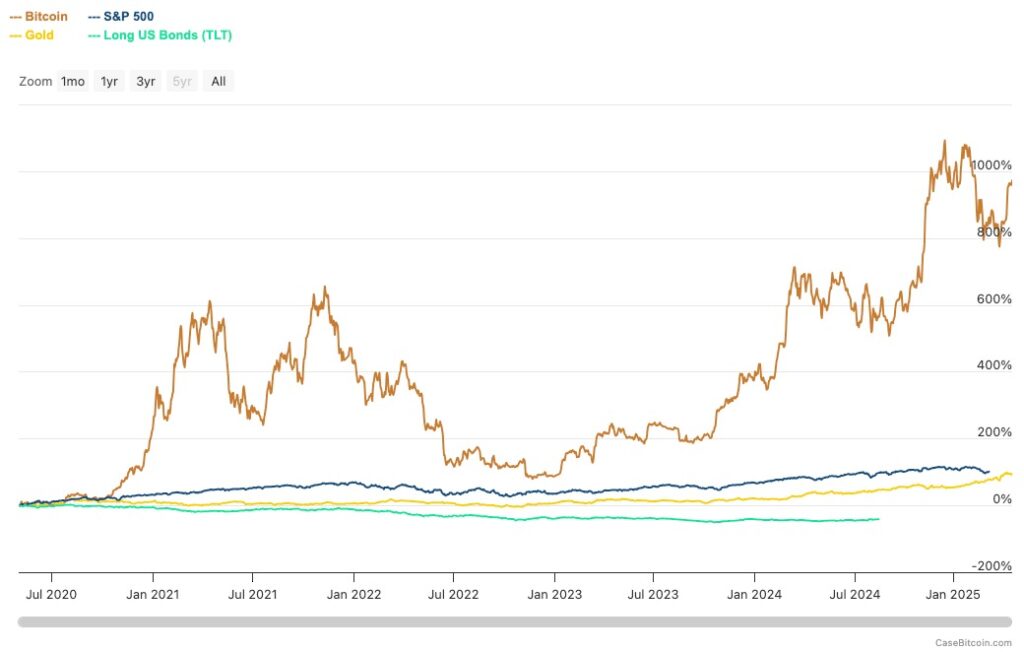Click the Jan 2021 axis tick label
This screenshot has height=652, width=1024.
(153, 595)
